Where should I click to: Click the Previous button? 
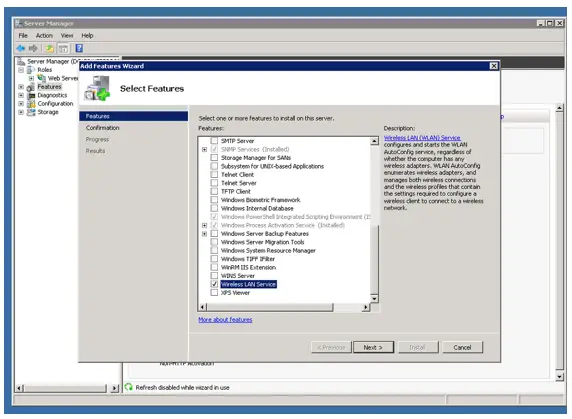point(331,347)
